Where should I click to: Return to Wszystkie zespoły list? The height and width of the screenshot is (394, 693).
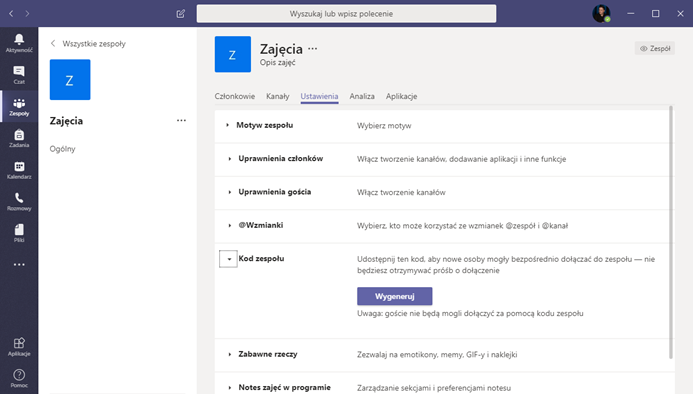[88, 43]
